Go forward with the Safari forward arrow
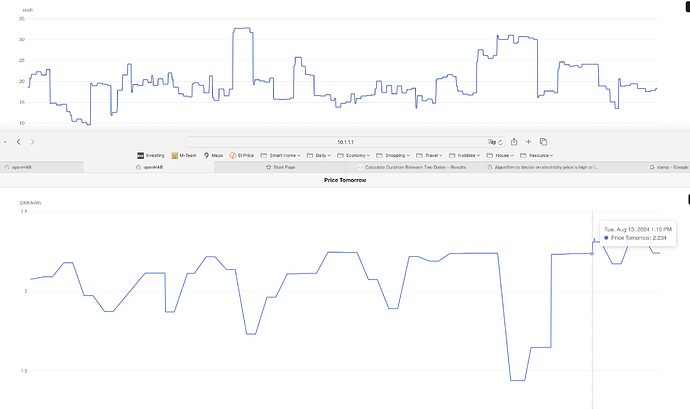 tap(32, 142)
